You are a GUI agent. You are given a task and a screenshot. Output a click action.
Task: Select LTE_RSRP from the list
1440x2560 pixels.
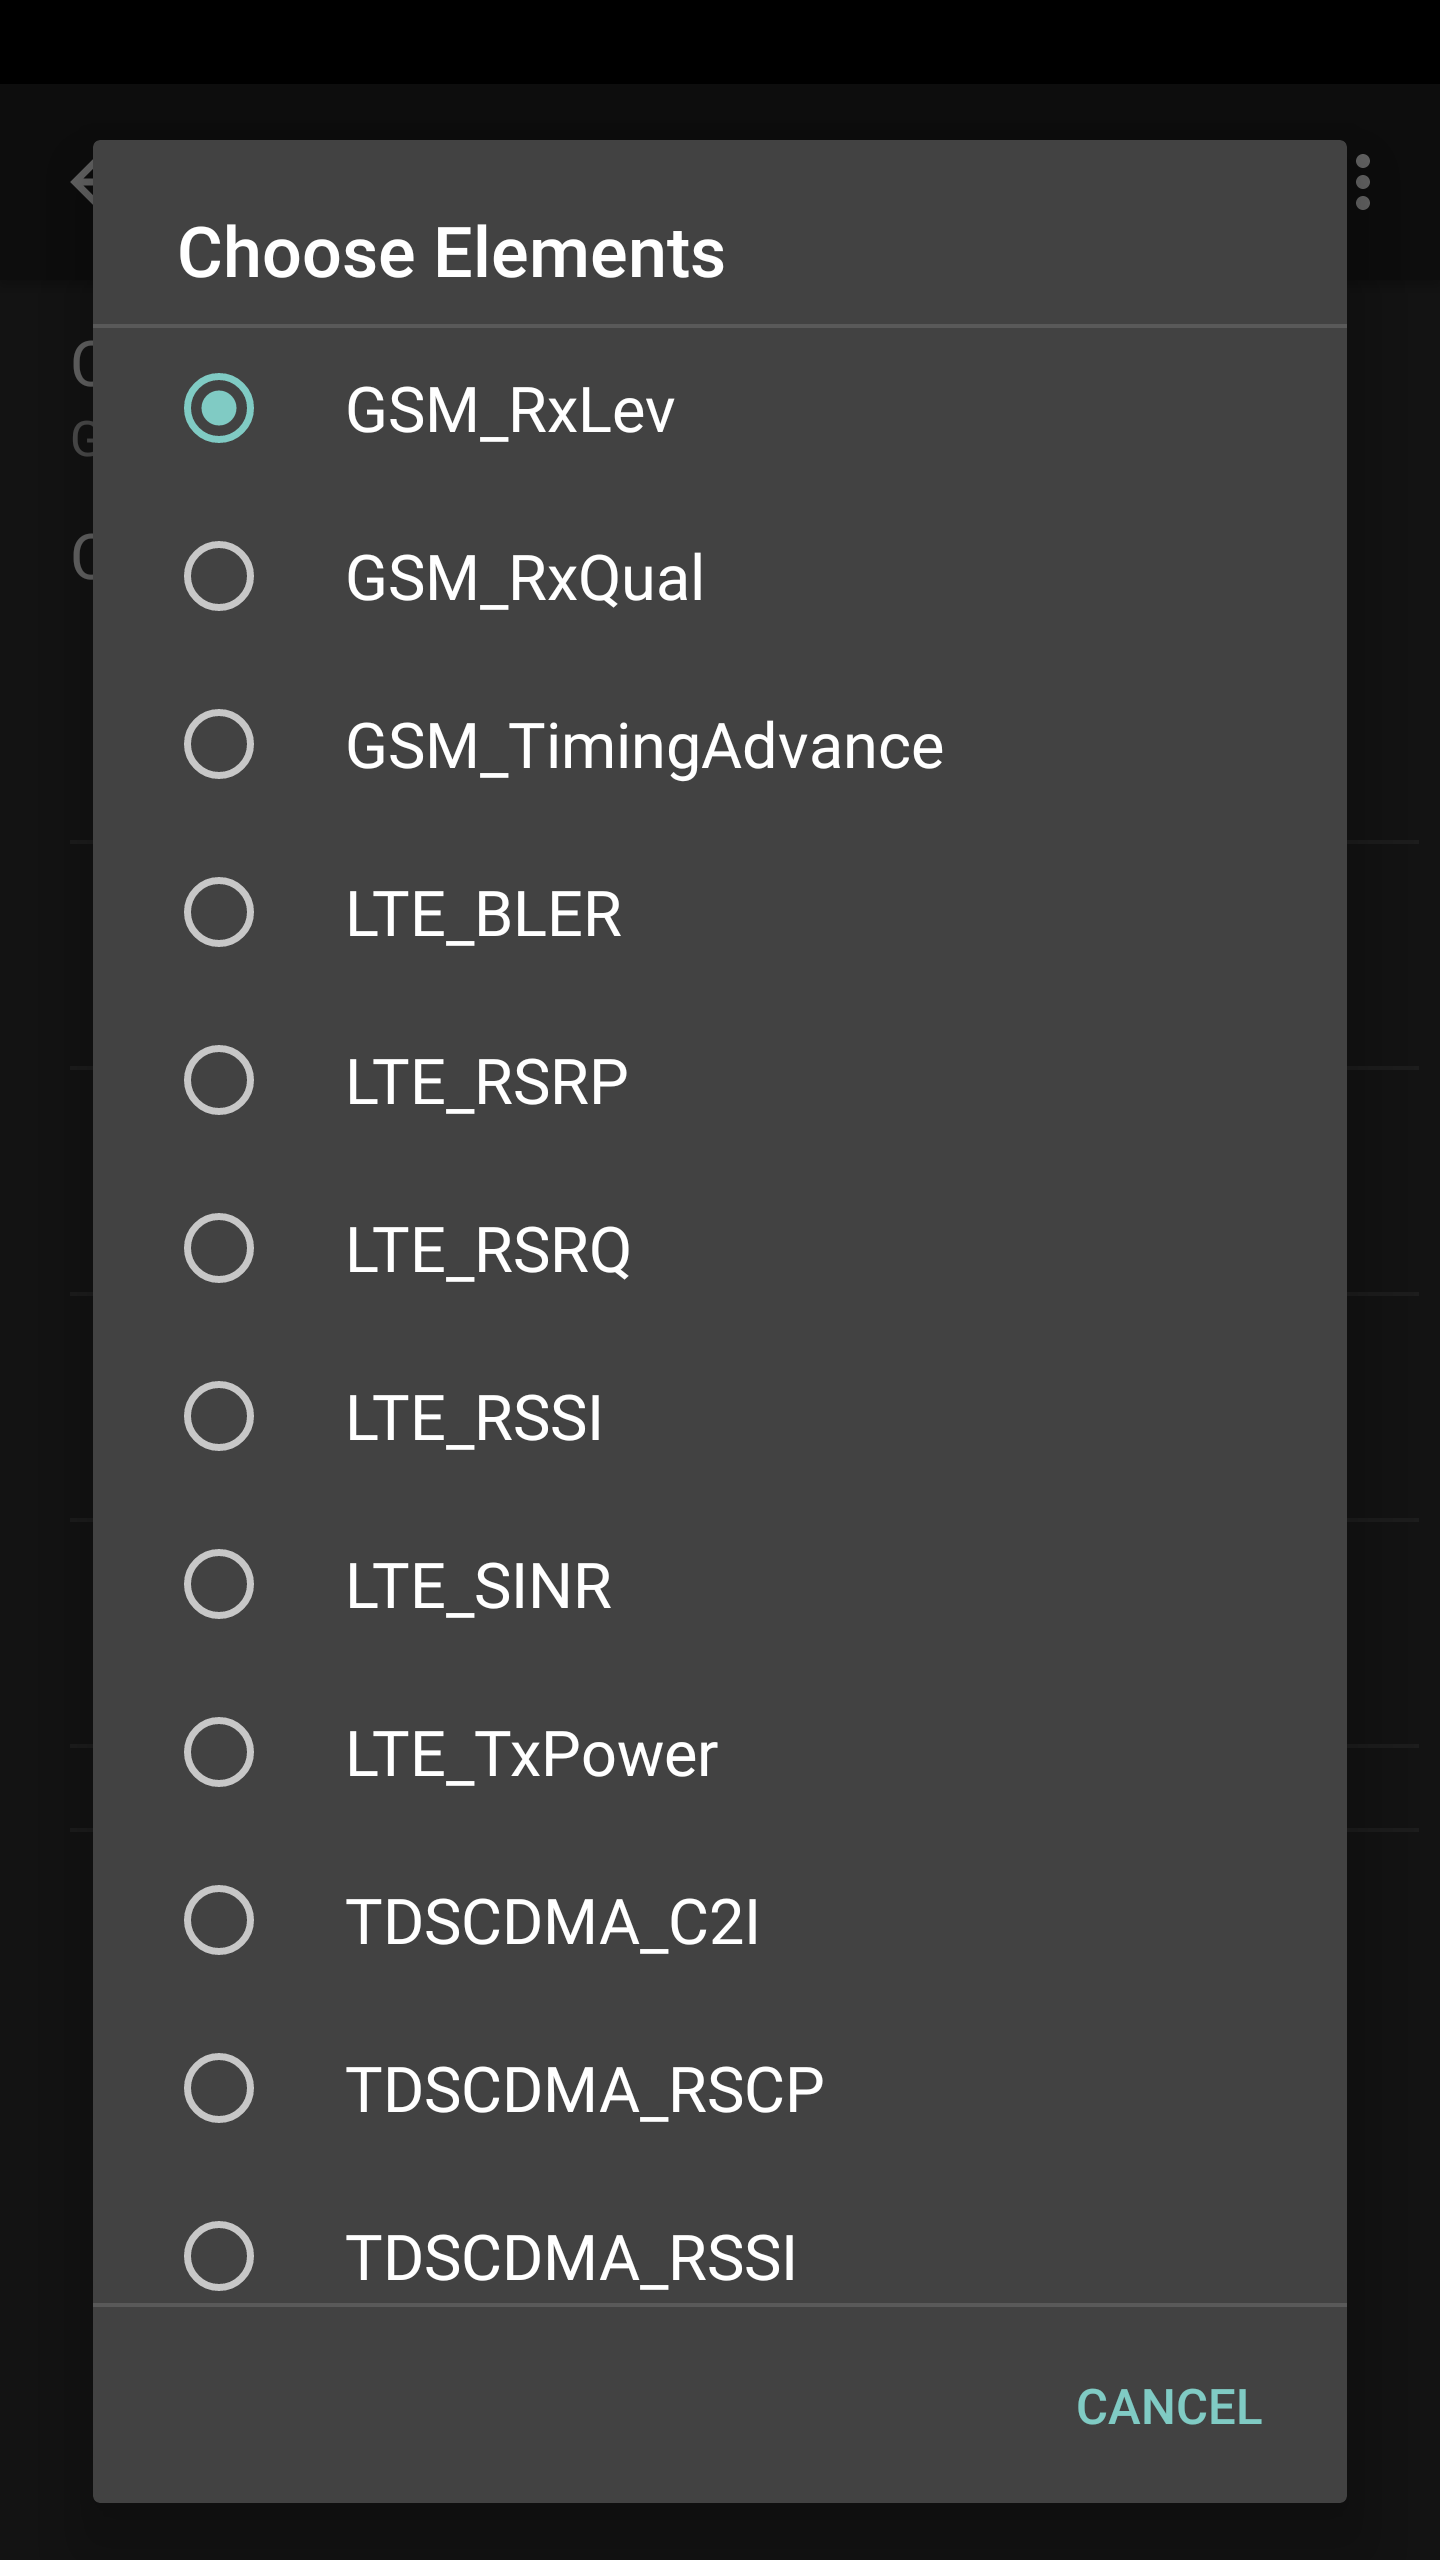coord(719,1081)
